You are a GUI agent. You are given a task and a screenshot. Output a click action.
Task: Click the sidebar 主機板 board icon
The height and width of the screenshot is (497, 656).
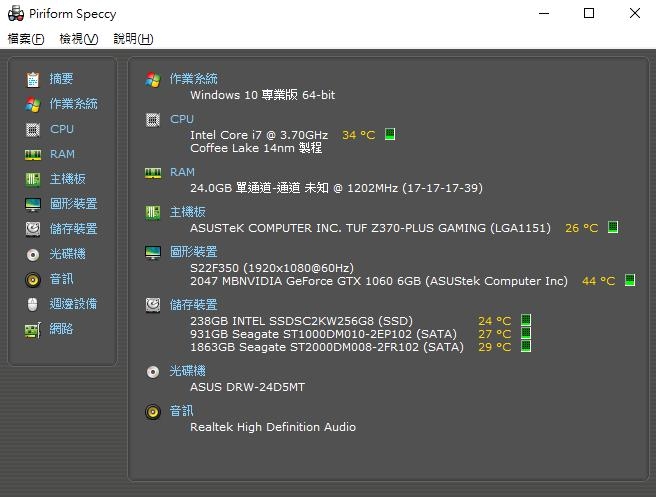click(33, 180)
